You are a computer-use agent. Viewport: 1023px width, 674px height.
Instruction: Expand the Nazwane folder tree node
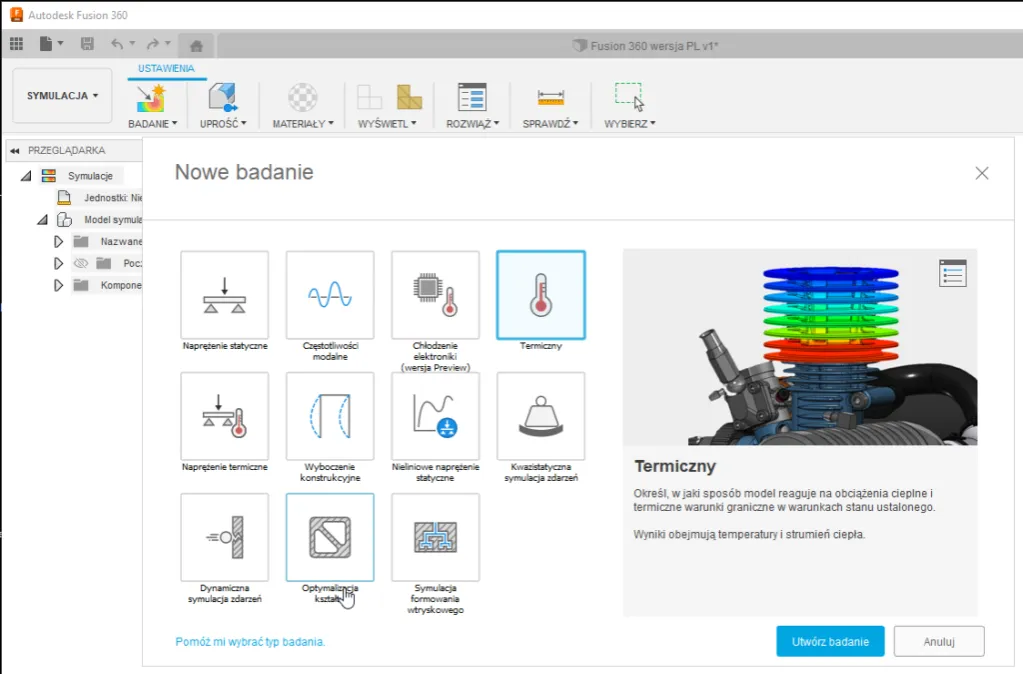pyautogui.click(x=58, y=242)
